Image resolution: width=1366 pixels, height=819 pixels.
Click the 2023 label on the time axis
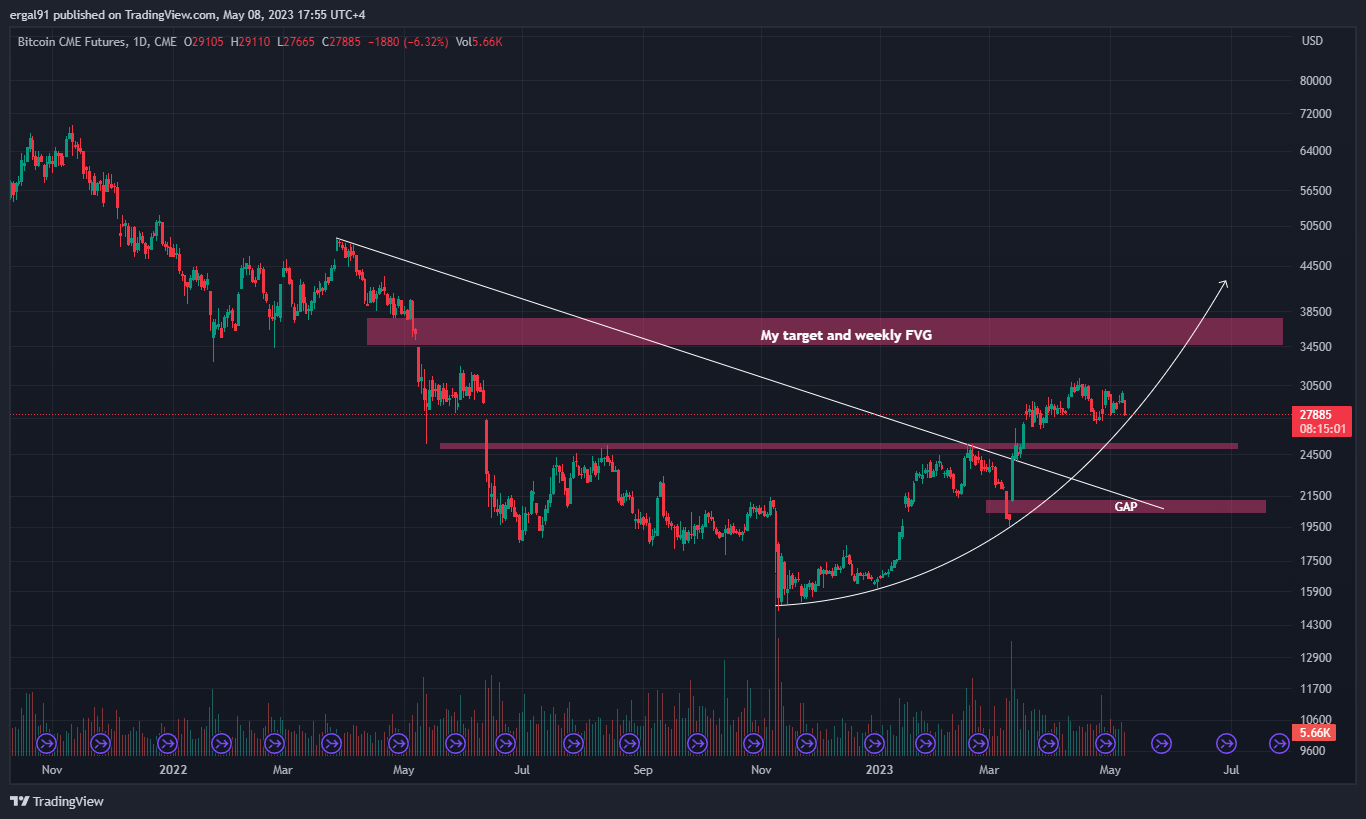[879, 770]
